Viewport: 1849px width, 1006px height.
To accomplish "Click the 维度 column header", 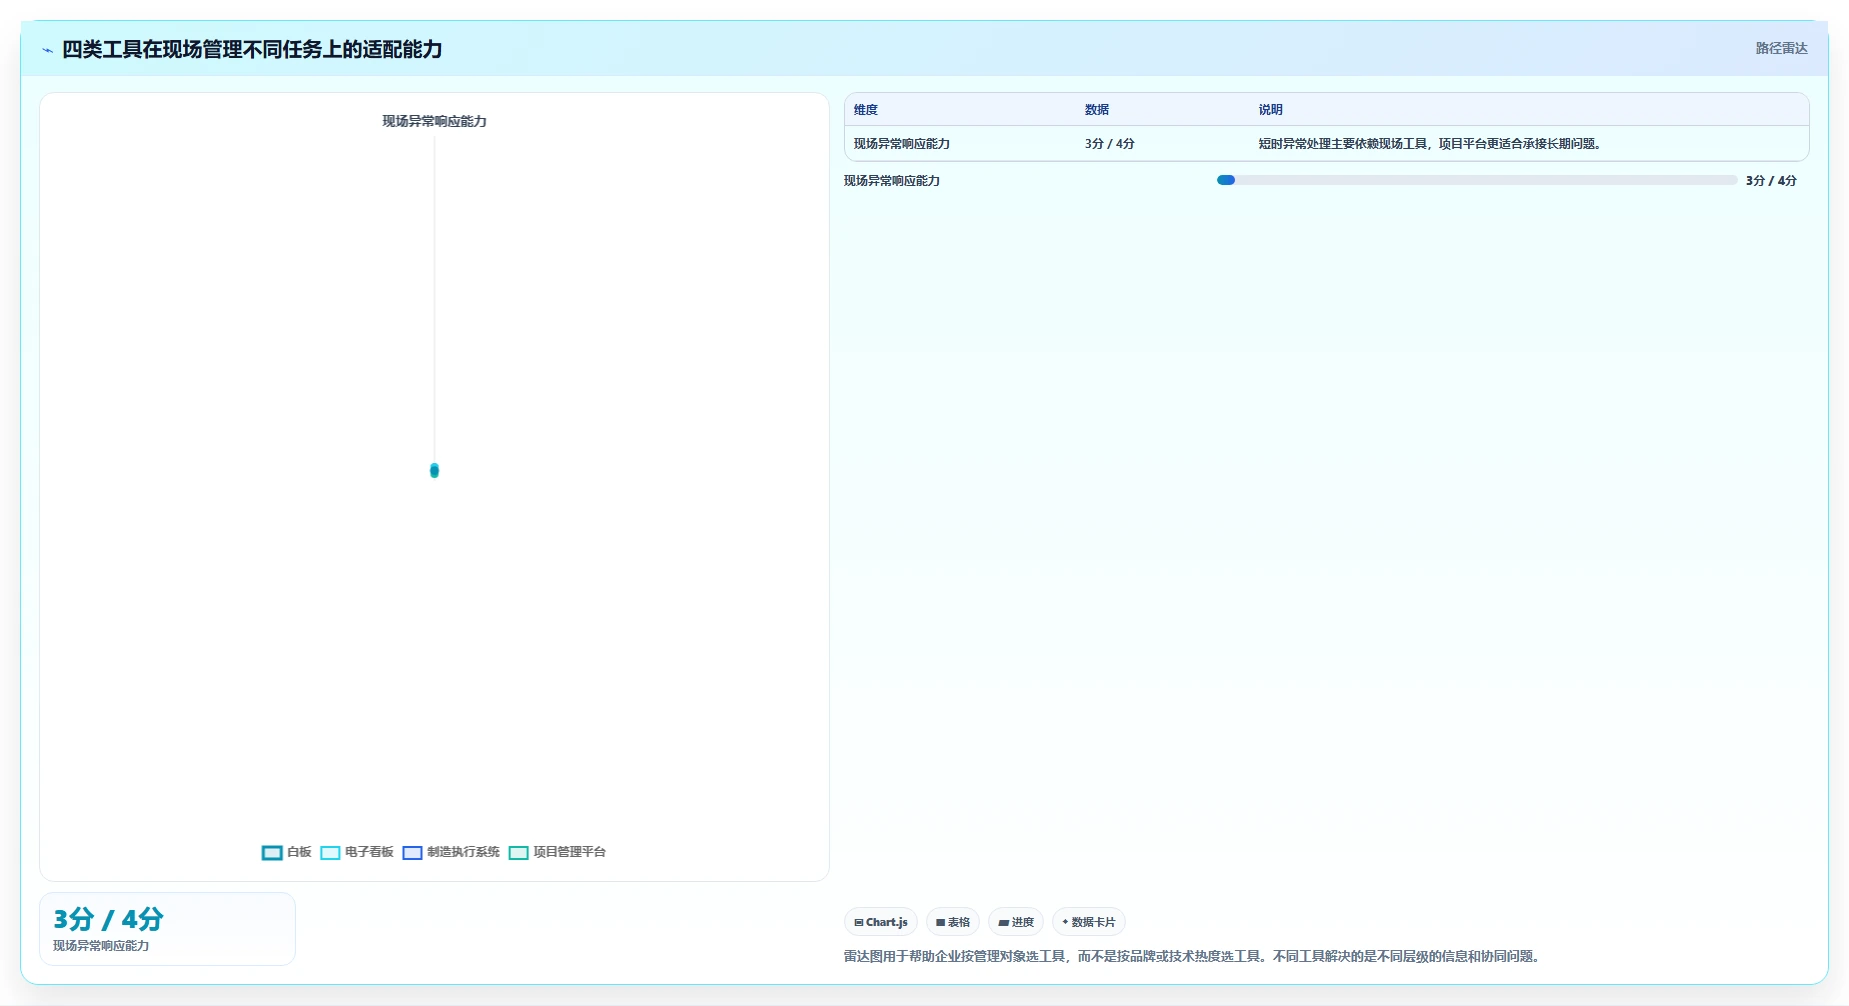I will tap(865, 110).
